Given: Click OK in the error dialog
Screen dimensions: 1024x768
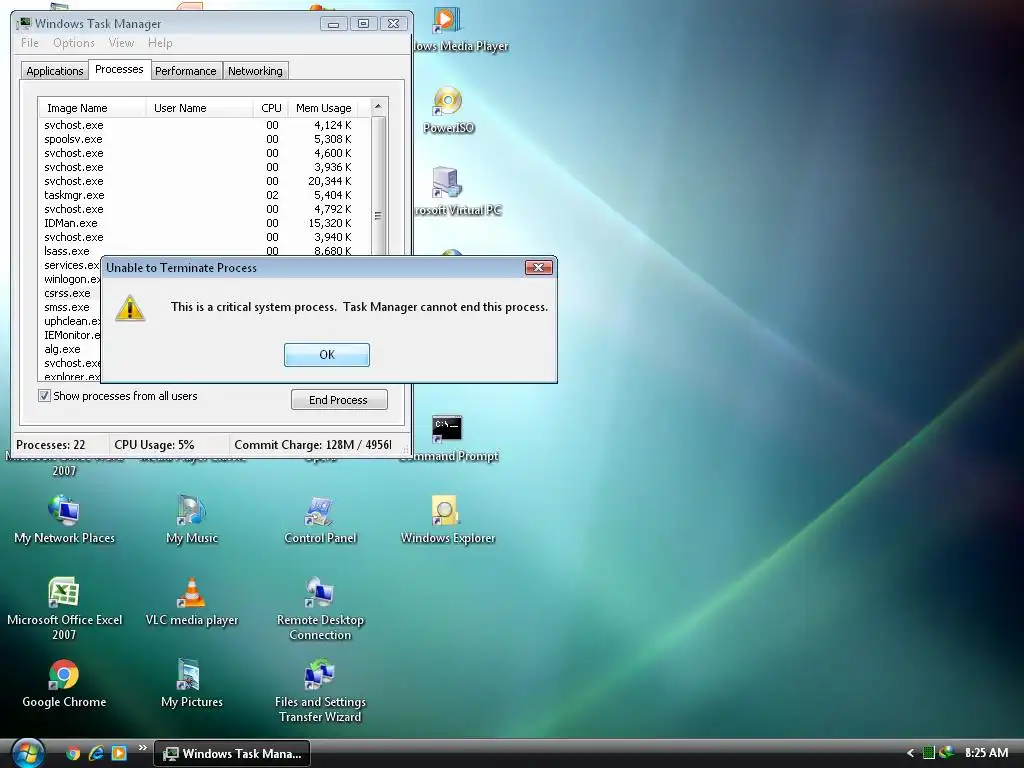Looking at the screenshot, I should pos(327,355).
